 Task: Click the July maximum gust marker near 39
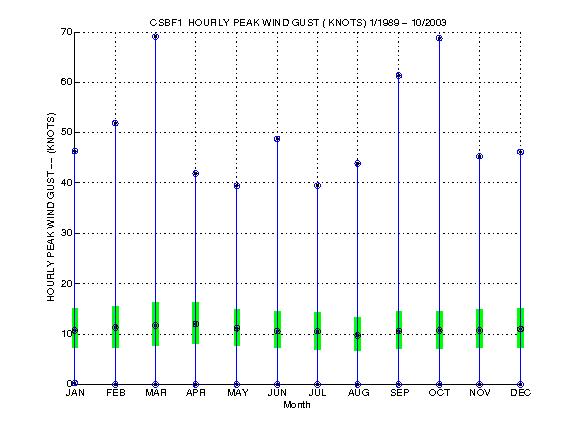318,186
